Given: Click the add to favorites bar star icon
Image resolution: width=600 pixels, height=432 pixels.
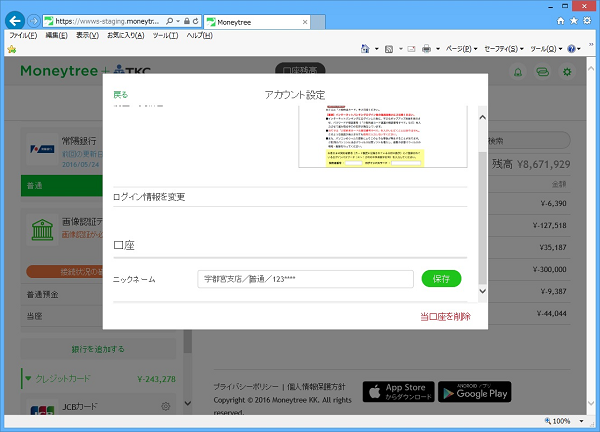Looking at the screenshot, I should (x=12, y=49).
